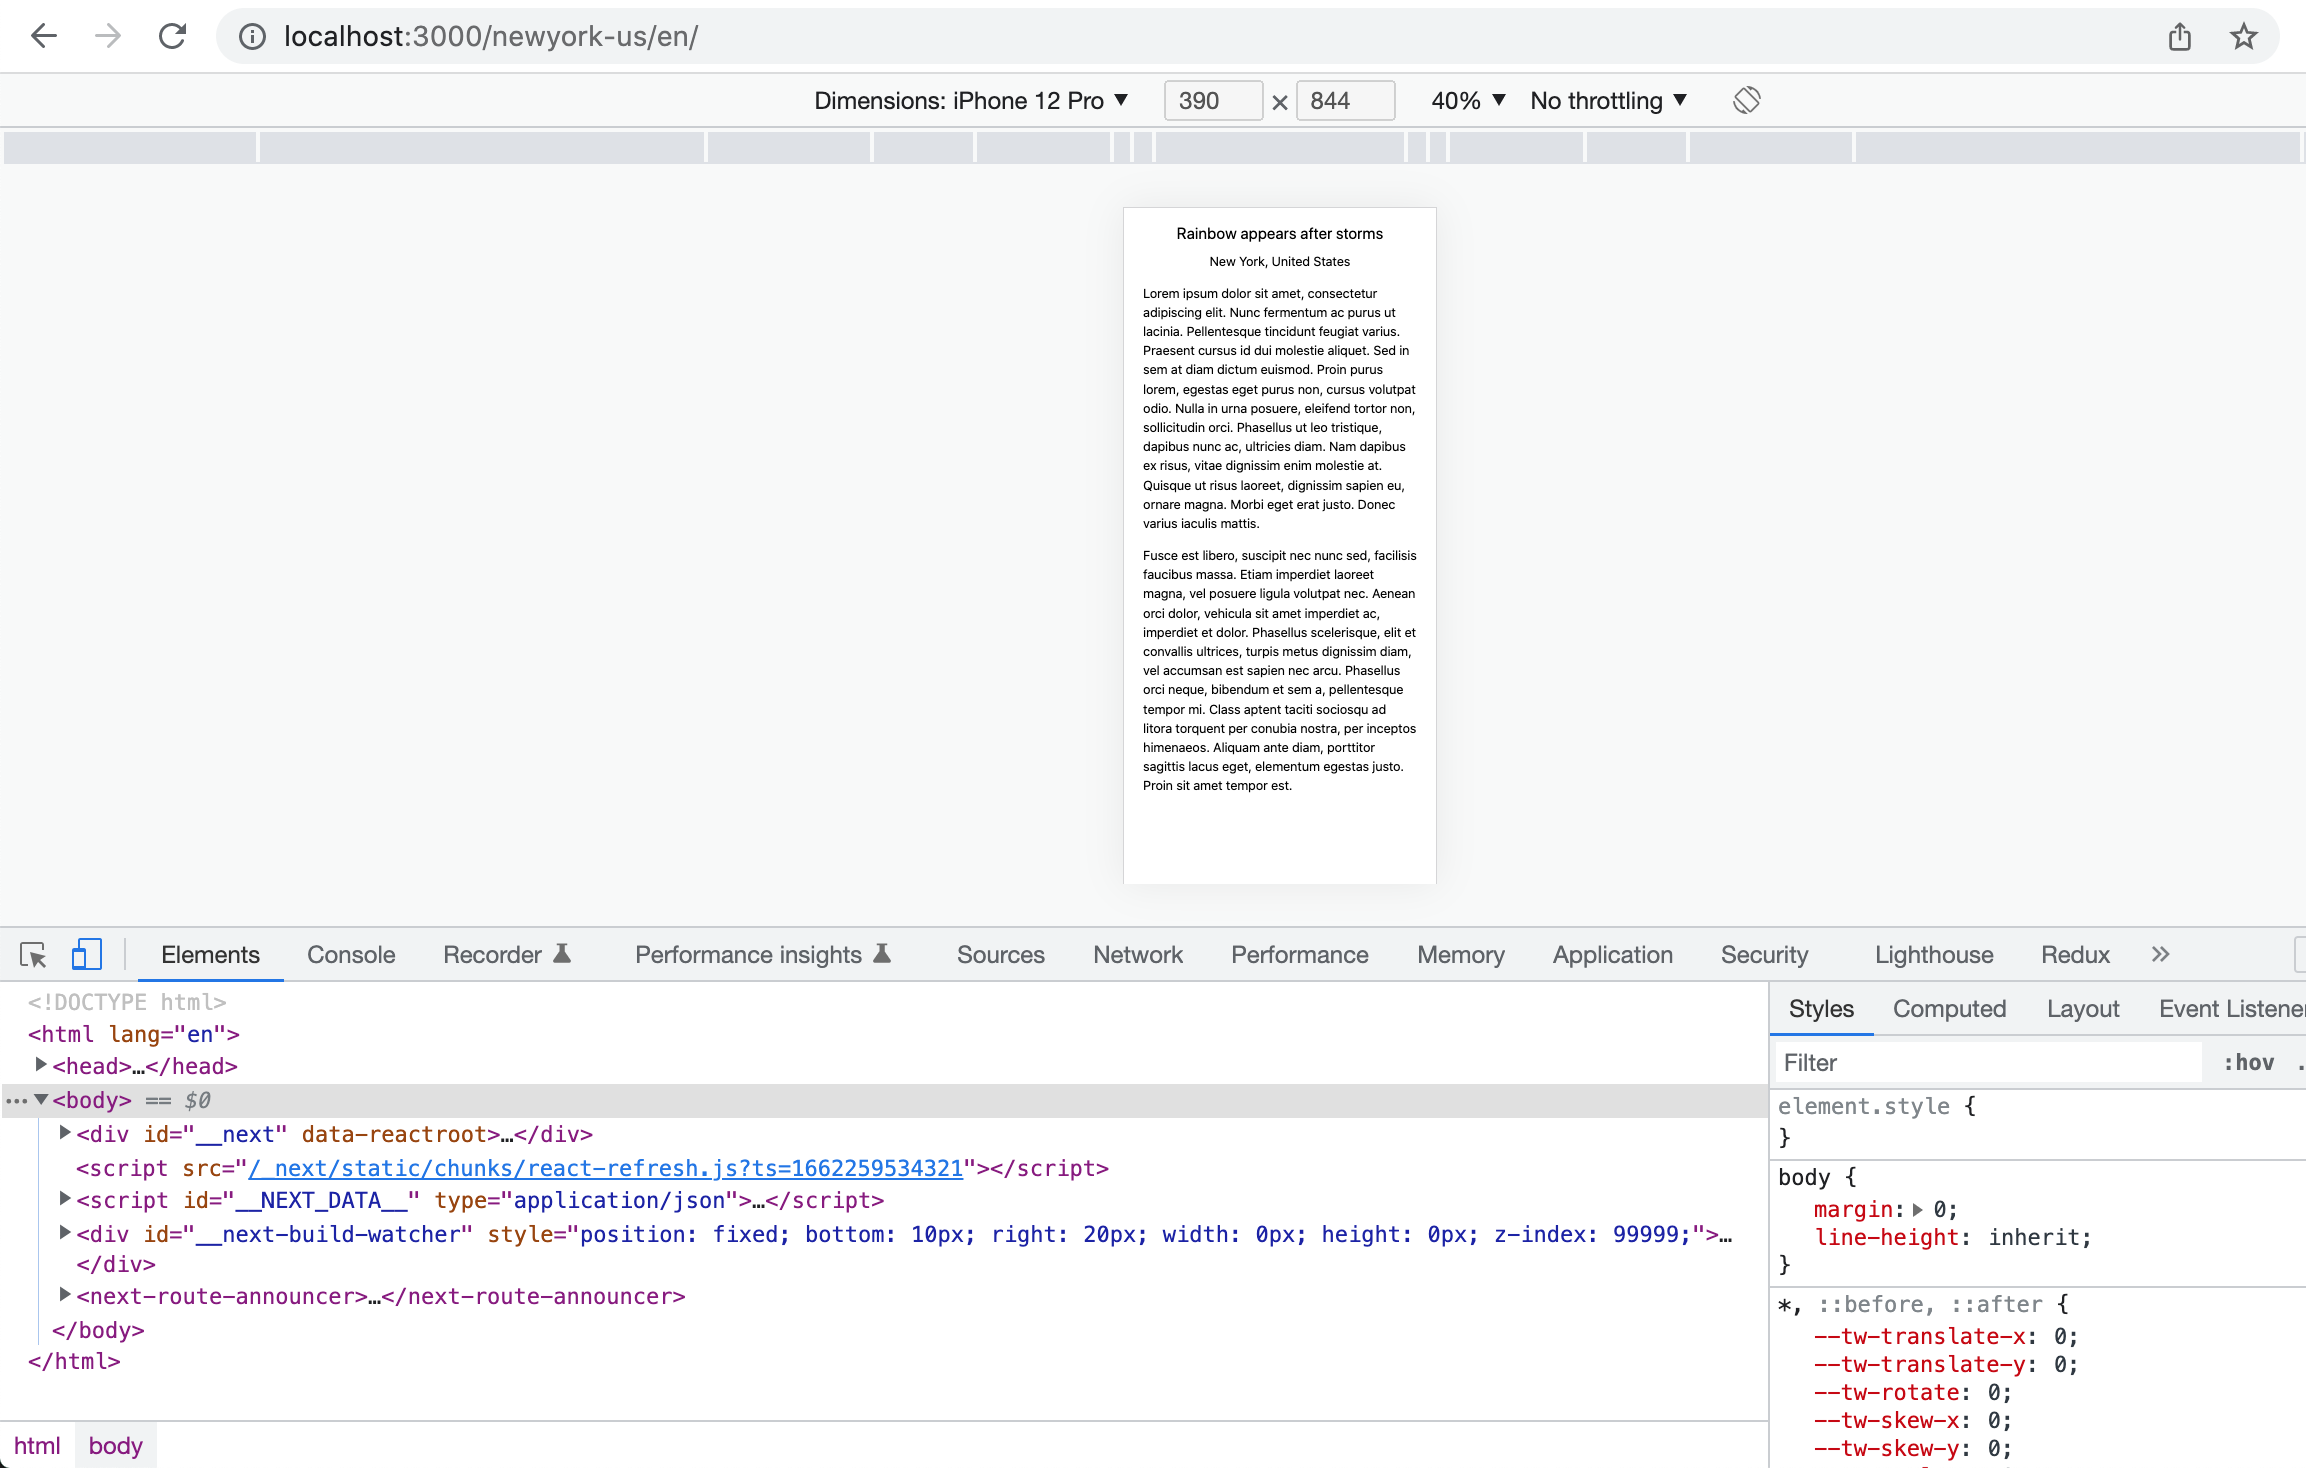
Task: Expand the __next-build-watcher div node
Action: (x=65, y=1233)
